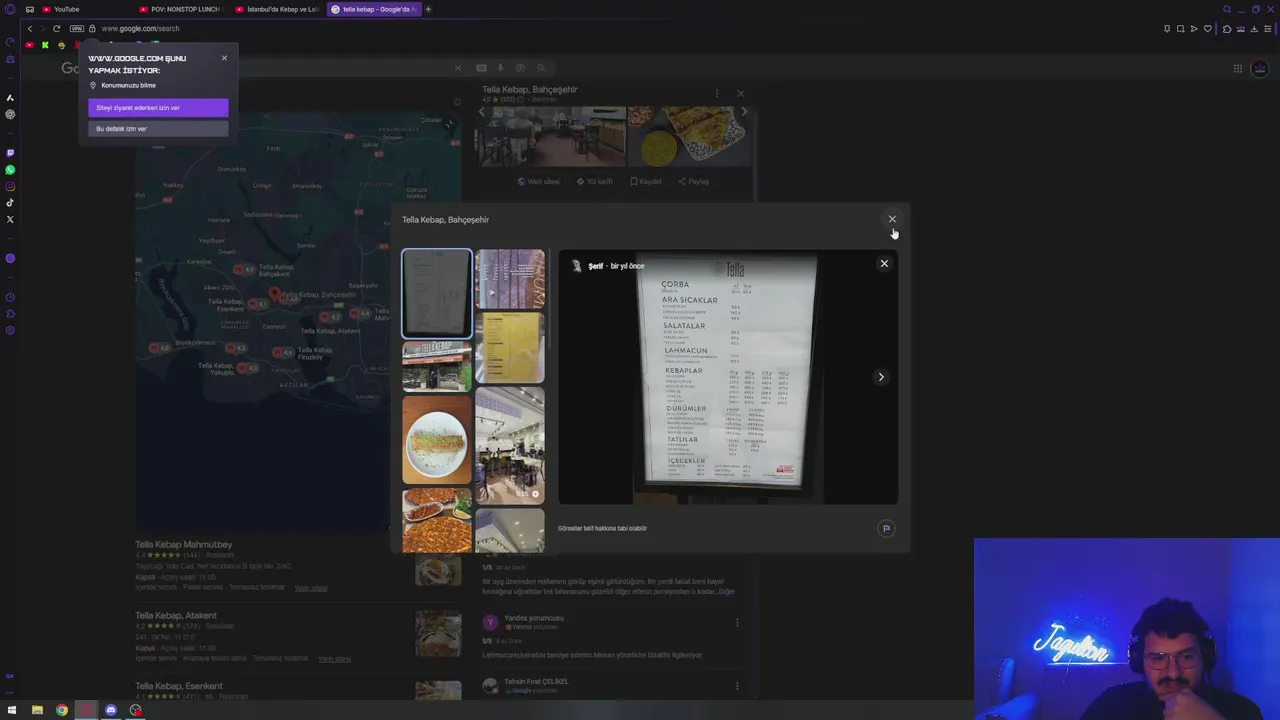The image size is (1280, 720).
Task: Click 'Bu defalık izin ver' button
Action: pos(158,129)
